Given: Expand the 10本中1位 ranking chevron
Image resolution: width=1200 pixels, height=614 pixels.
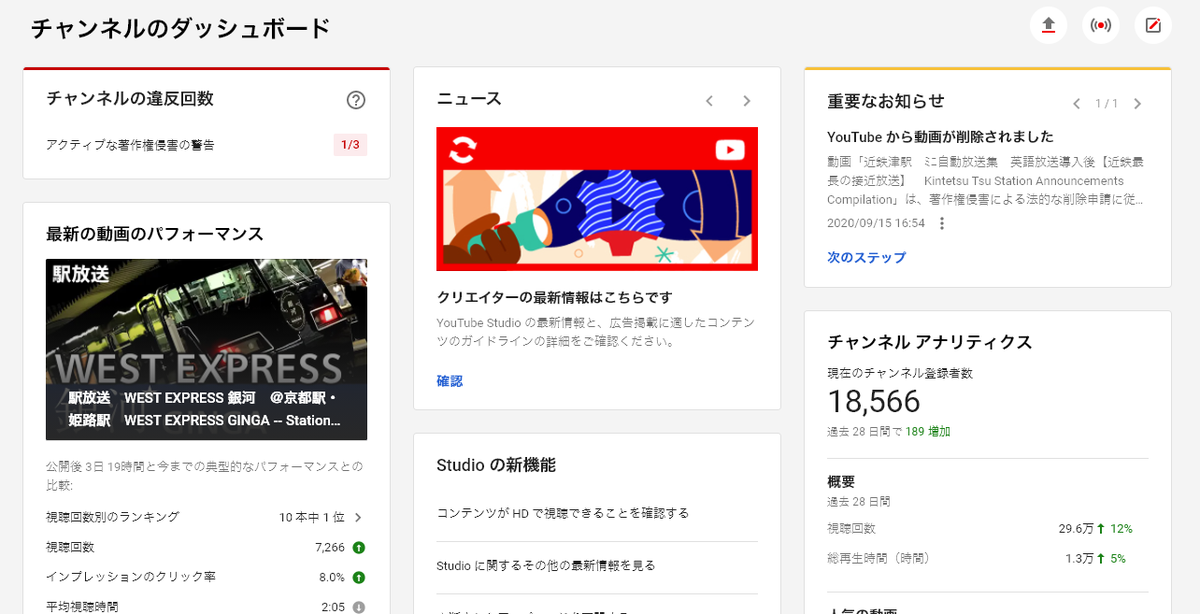Looking at the screenshot, I should coord(358,517).
